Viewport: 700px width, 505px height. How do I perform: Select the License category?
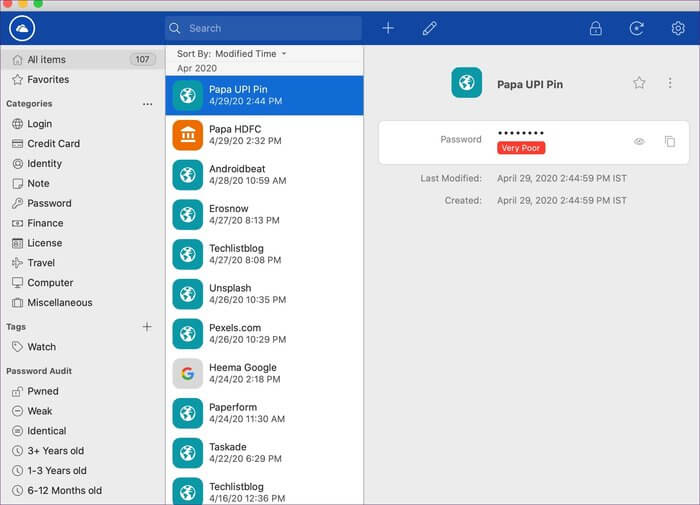click(81, 243)
